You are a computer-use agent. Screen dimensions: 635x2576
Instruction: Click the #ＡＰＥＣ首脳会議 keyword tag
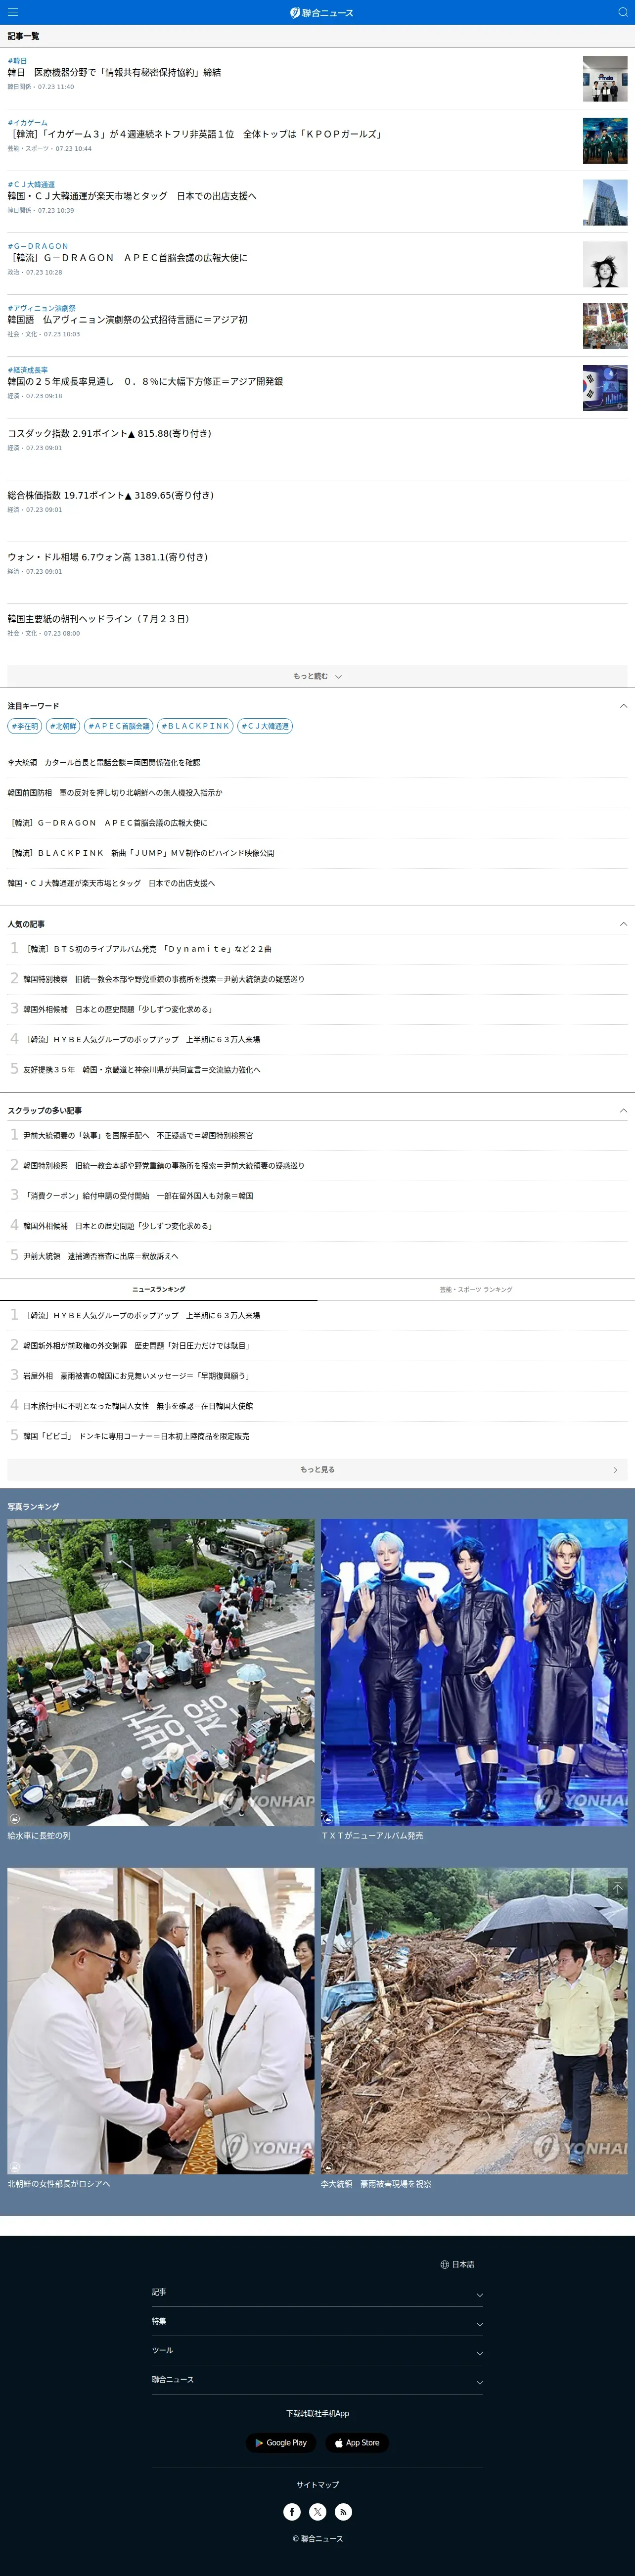118,726
